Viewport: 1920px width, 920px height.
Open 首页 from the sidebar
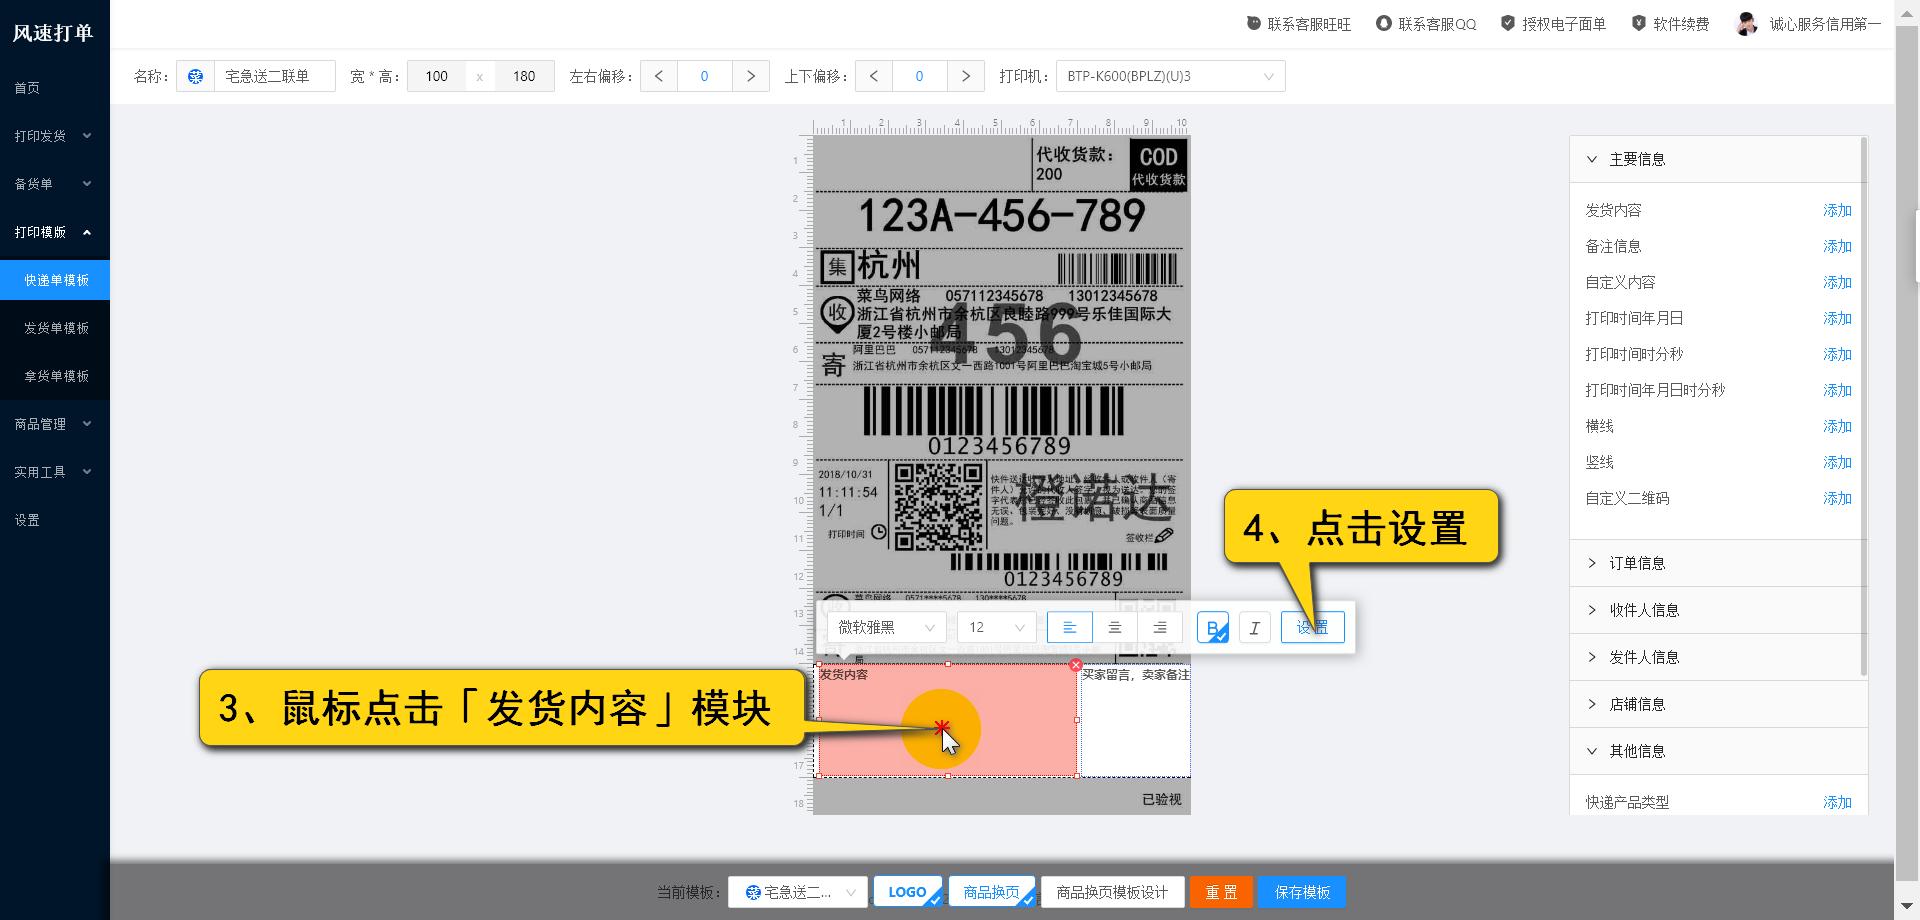tap(28, 88)
